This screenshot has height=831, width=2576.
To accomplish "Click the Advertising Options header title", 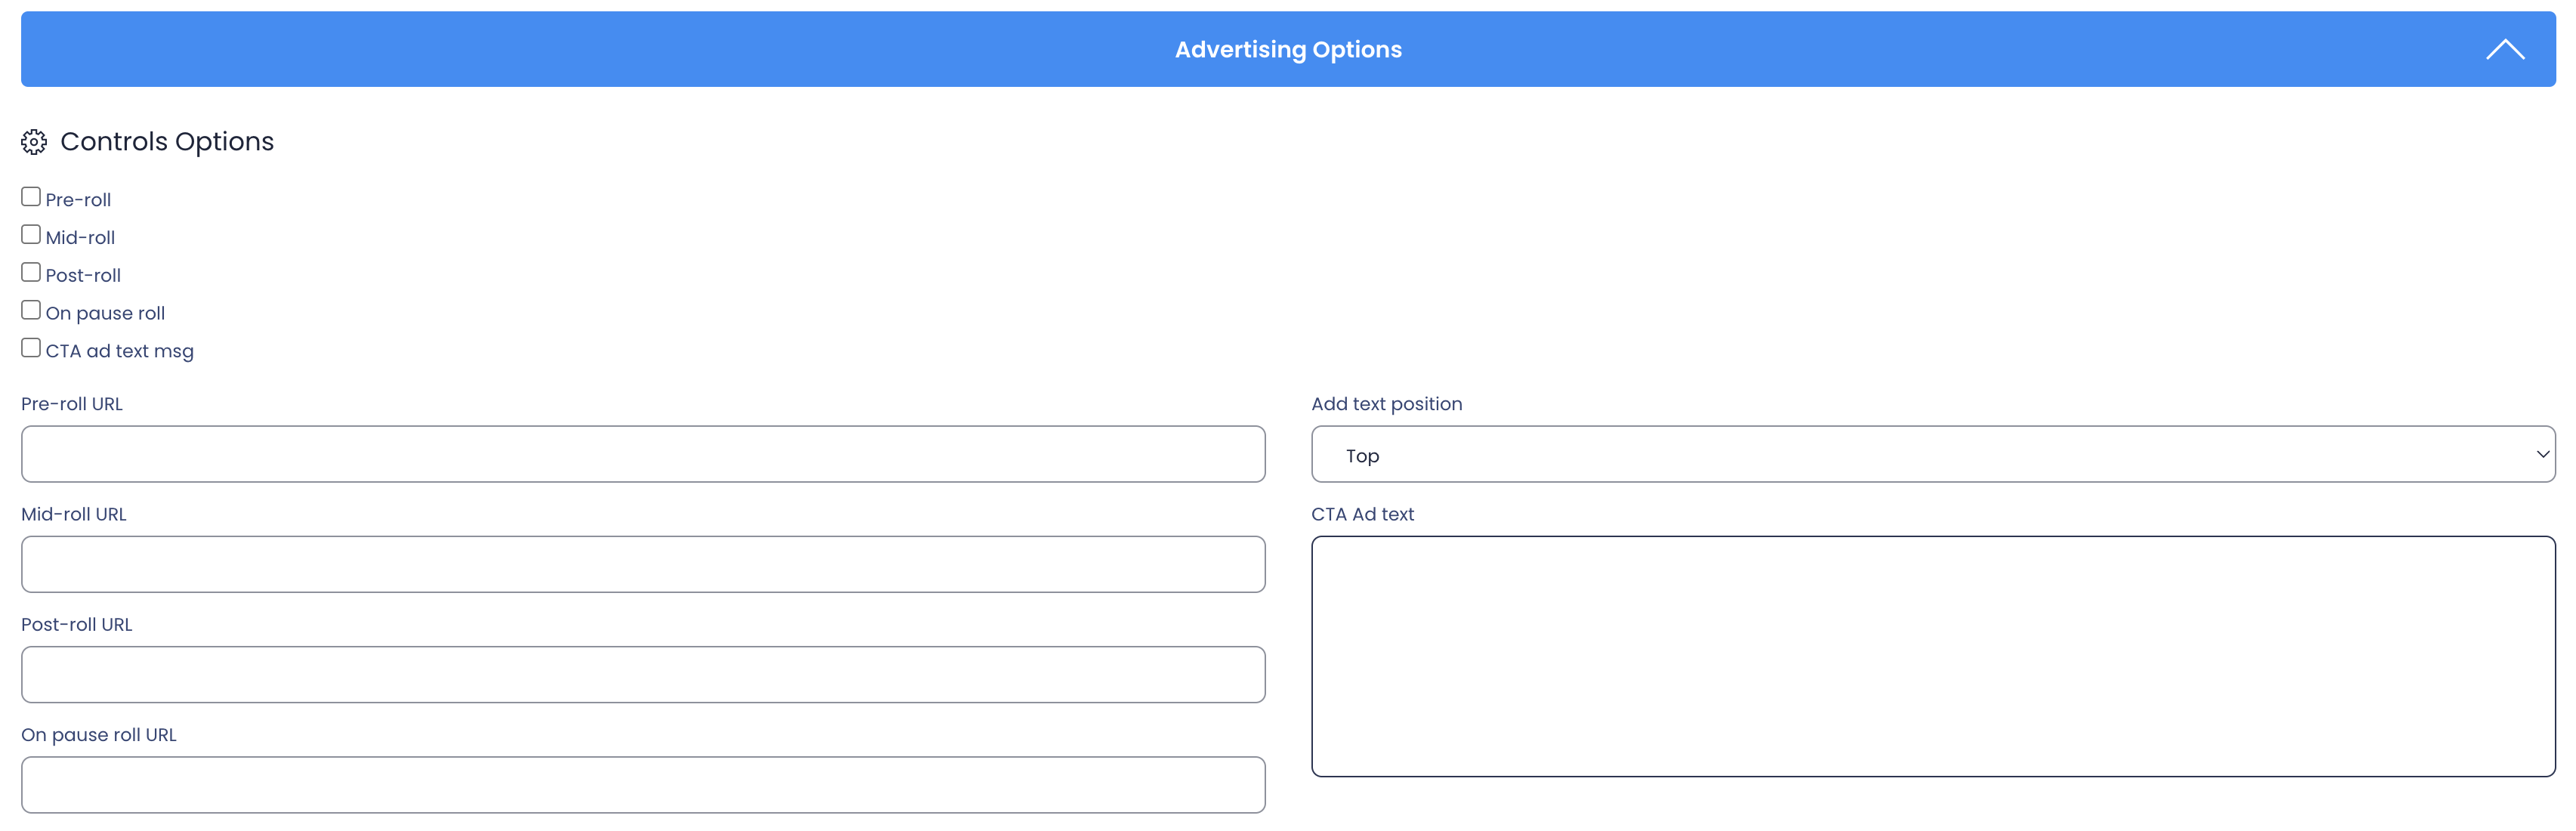I will point(1287,50).
